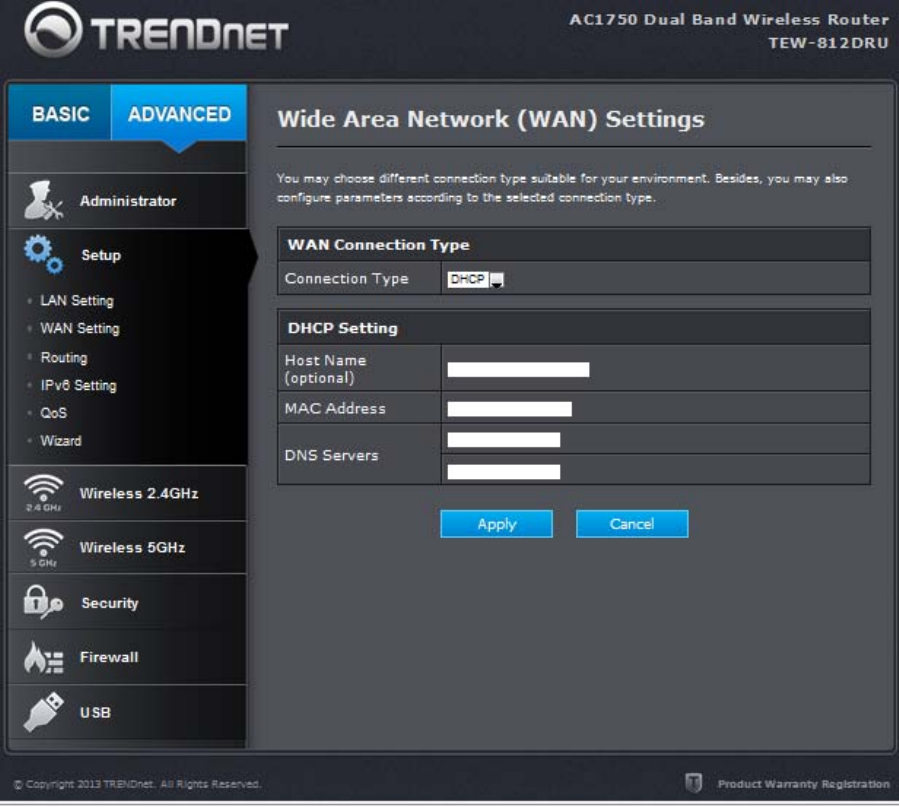The height and width of the screenshot is (807, 899).
Task: Open Product Warranty Registration link
Action: [x=803, y=784]
